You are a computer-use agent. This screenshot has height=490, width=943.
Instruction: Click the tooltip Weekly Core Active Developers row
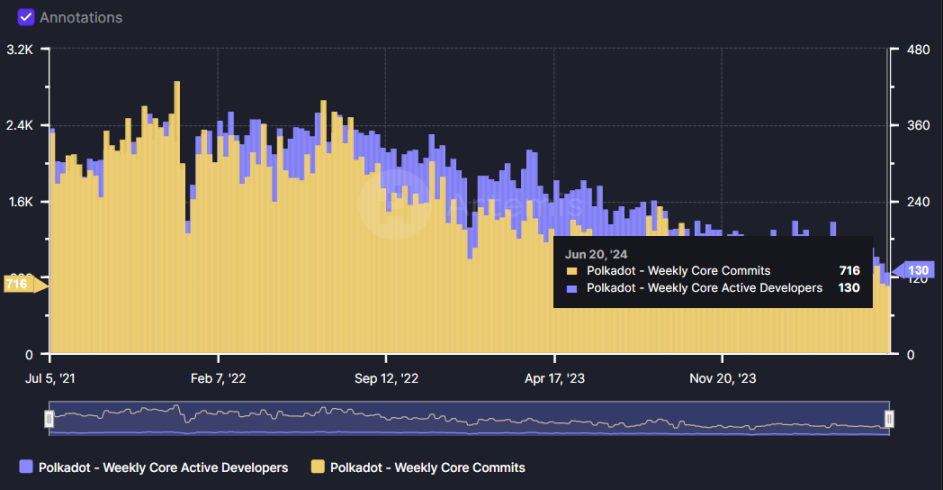click(713, 288)
